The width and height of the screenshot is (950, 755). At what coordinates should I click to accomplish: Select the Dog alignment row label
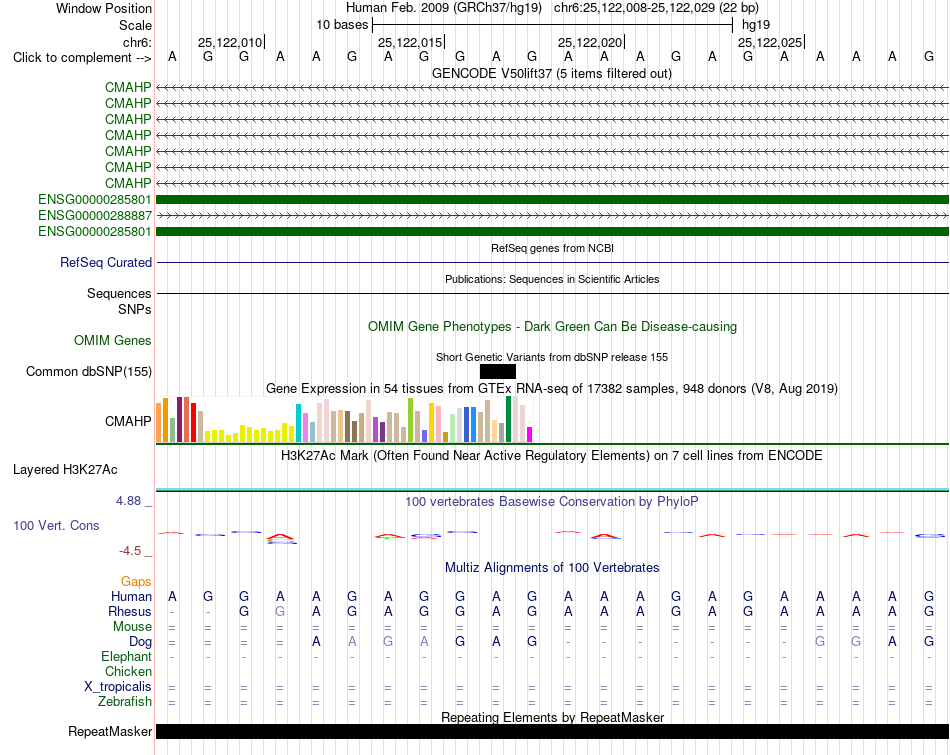point(140,641)
